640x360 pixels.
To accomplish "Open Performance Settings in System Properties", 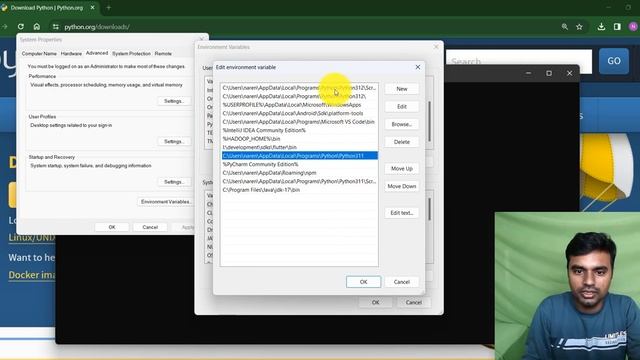I will (174, 101).
